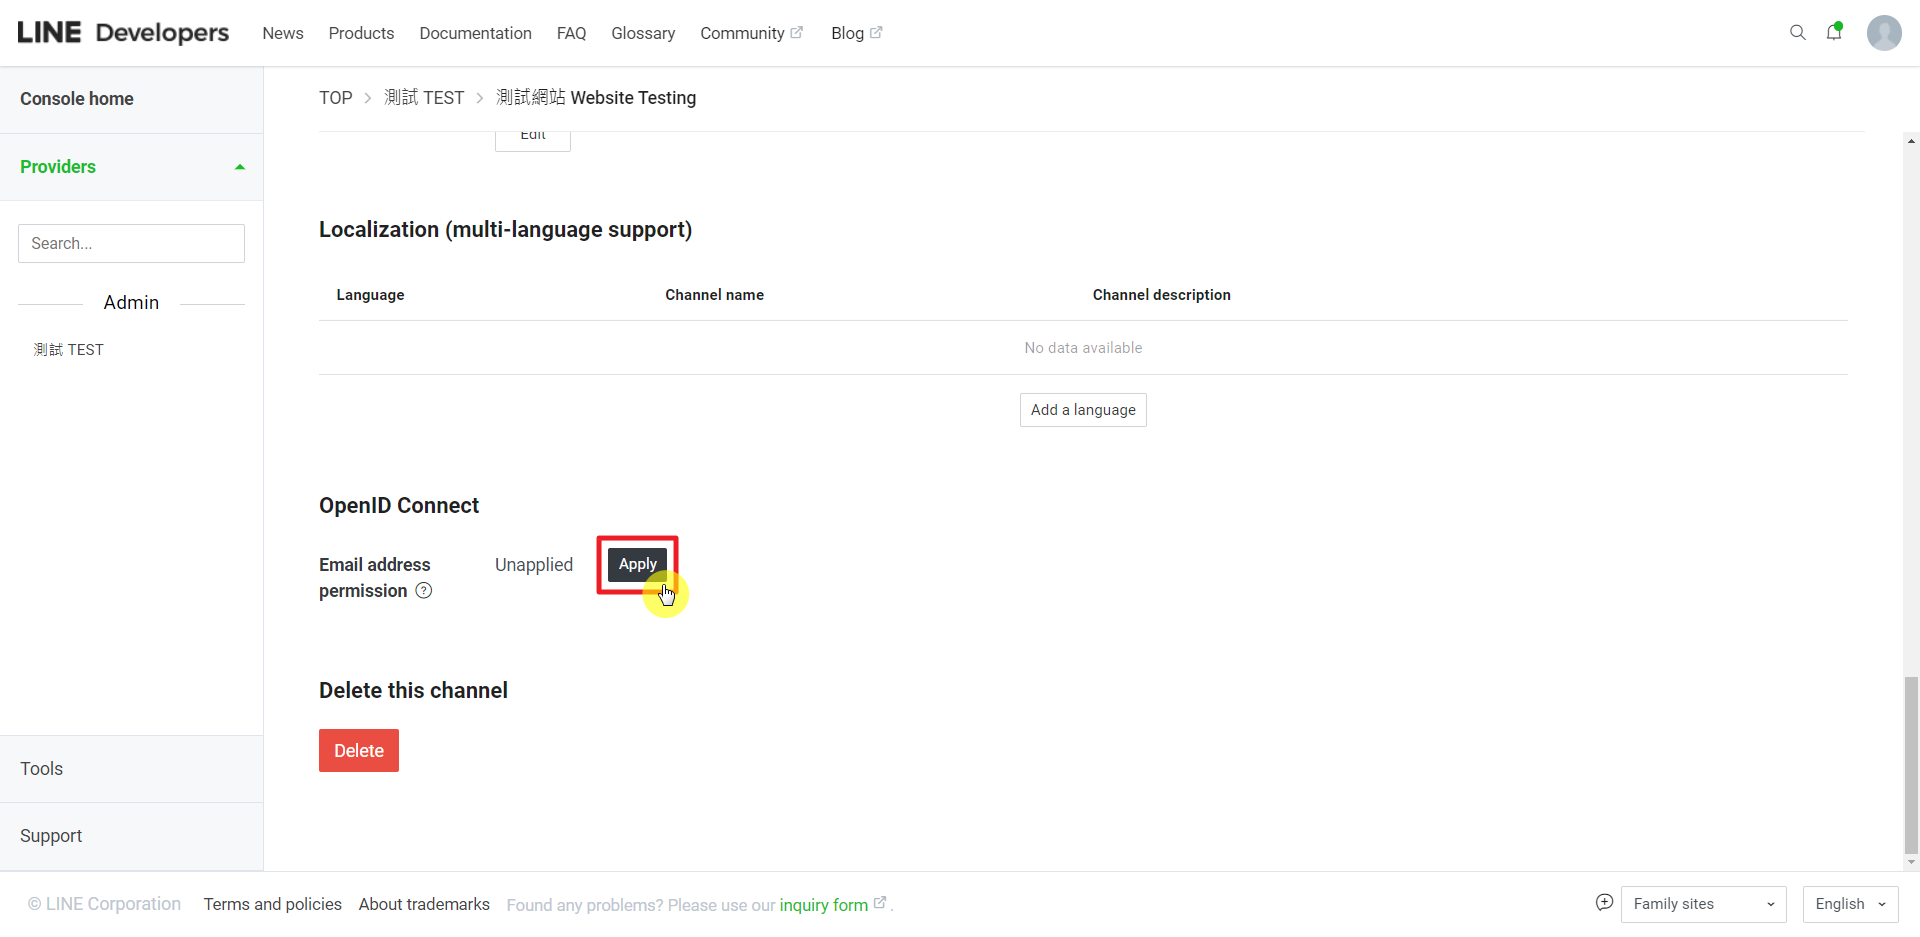Viewport: 1920px width, 937px height.
Task: Click the Add a language button
Action: pyautogui.click(x=1083, y=410)
